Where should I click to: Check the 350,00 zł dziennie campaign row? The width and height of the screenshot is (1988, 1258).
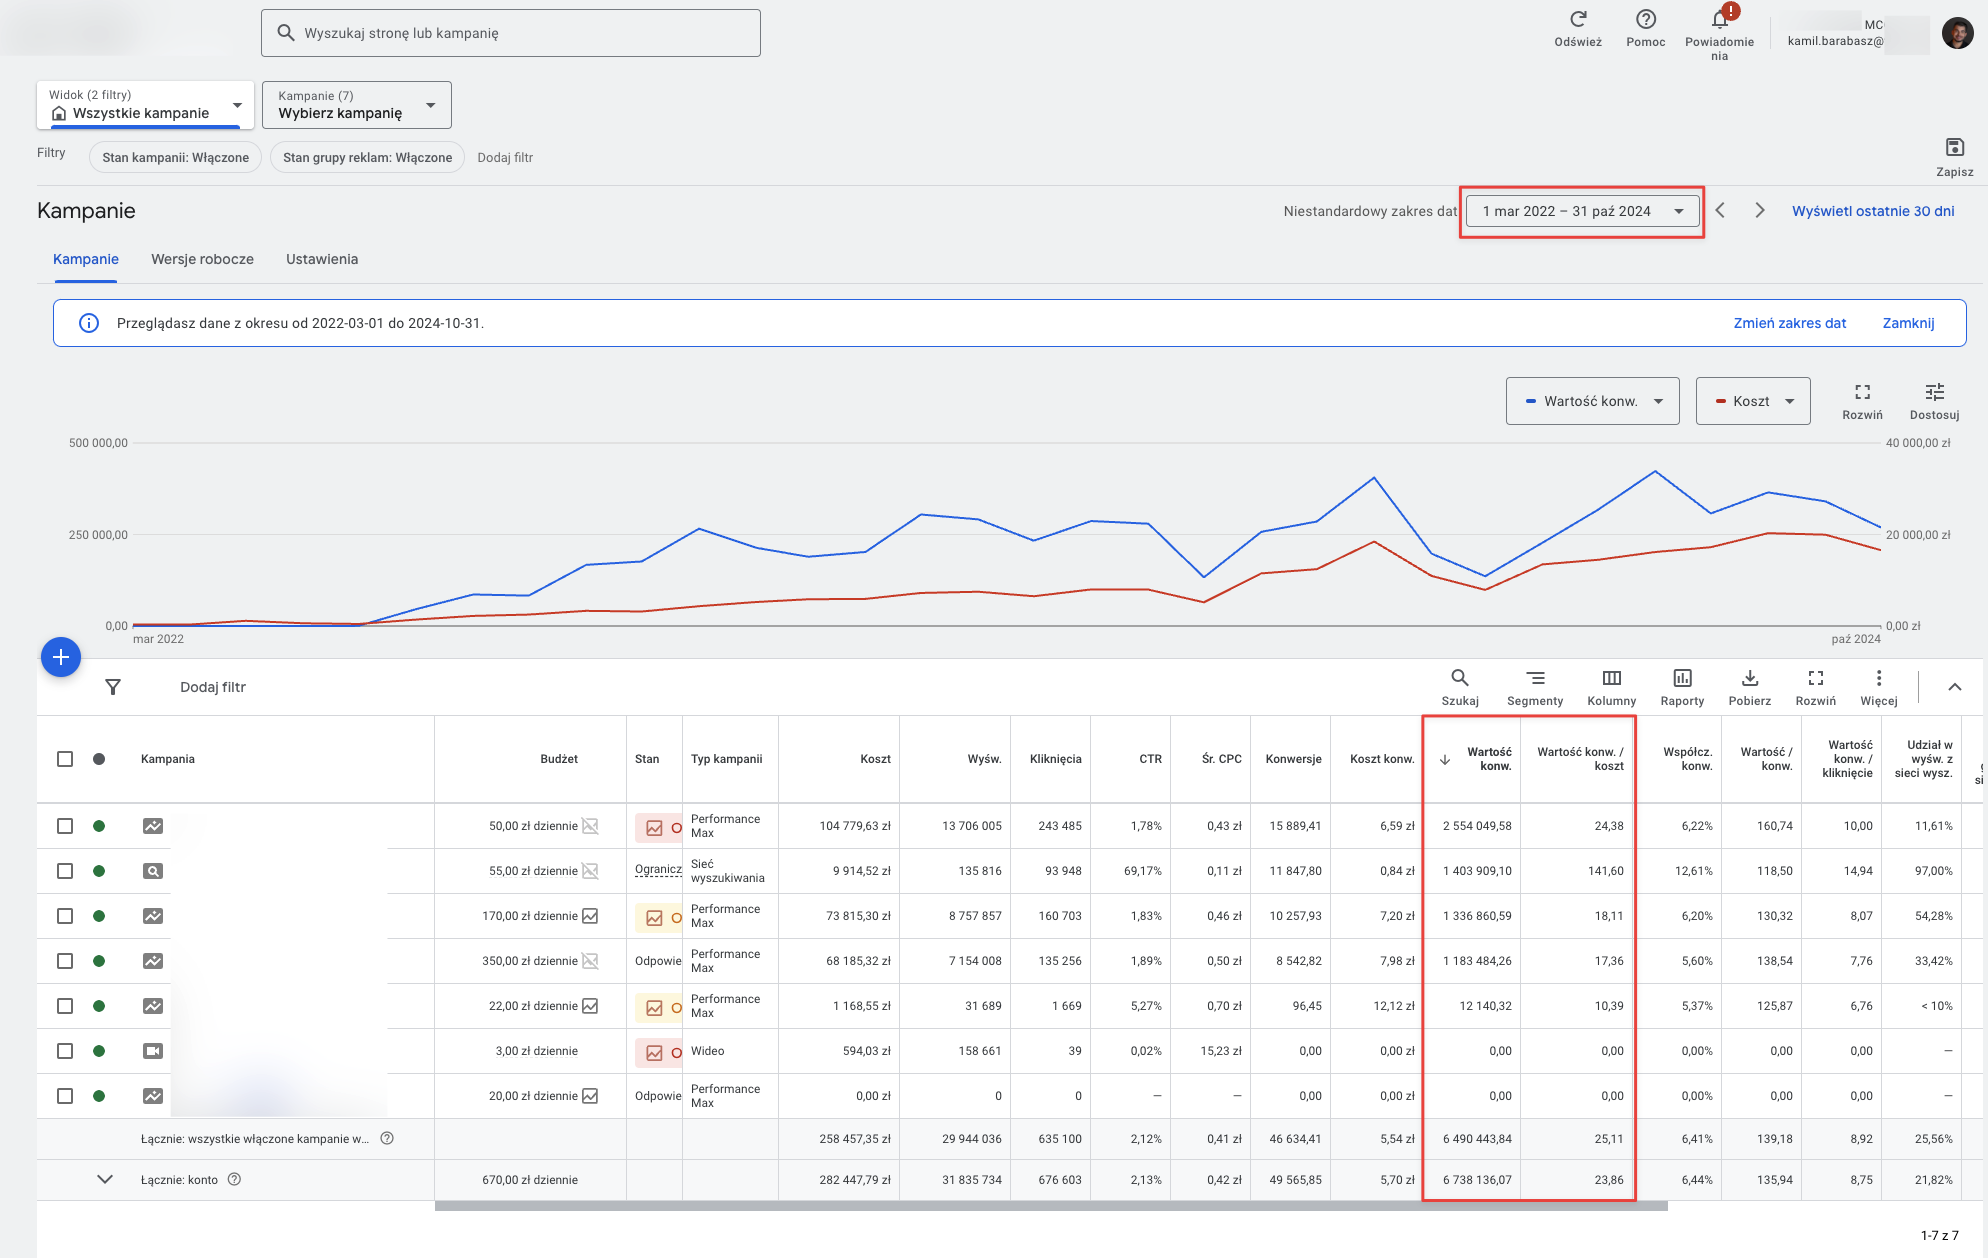pyautogui.click(x=65, y=961)
